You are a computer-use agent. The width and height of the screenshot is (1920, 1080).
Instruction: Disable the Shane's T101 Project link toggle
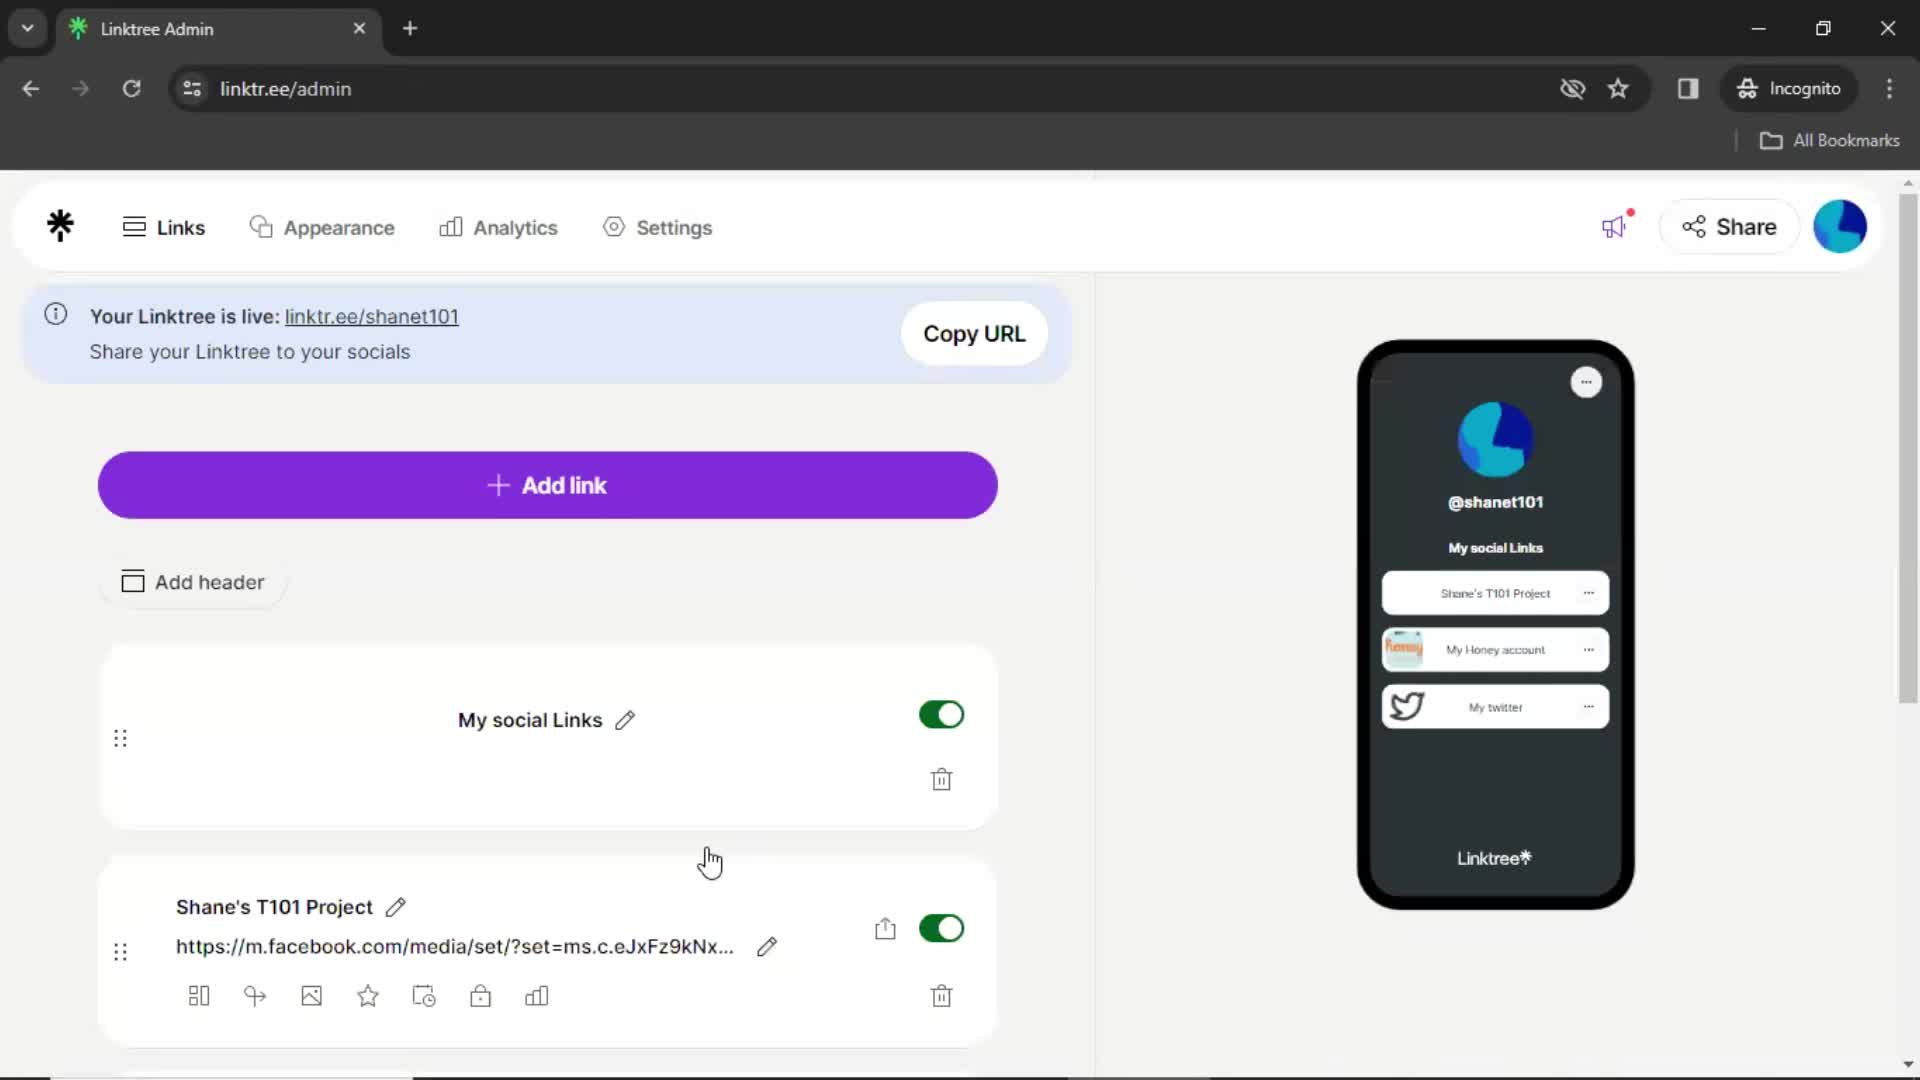click(x=943, y=927)
